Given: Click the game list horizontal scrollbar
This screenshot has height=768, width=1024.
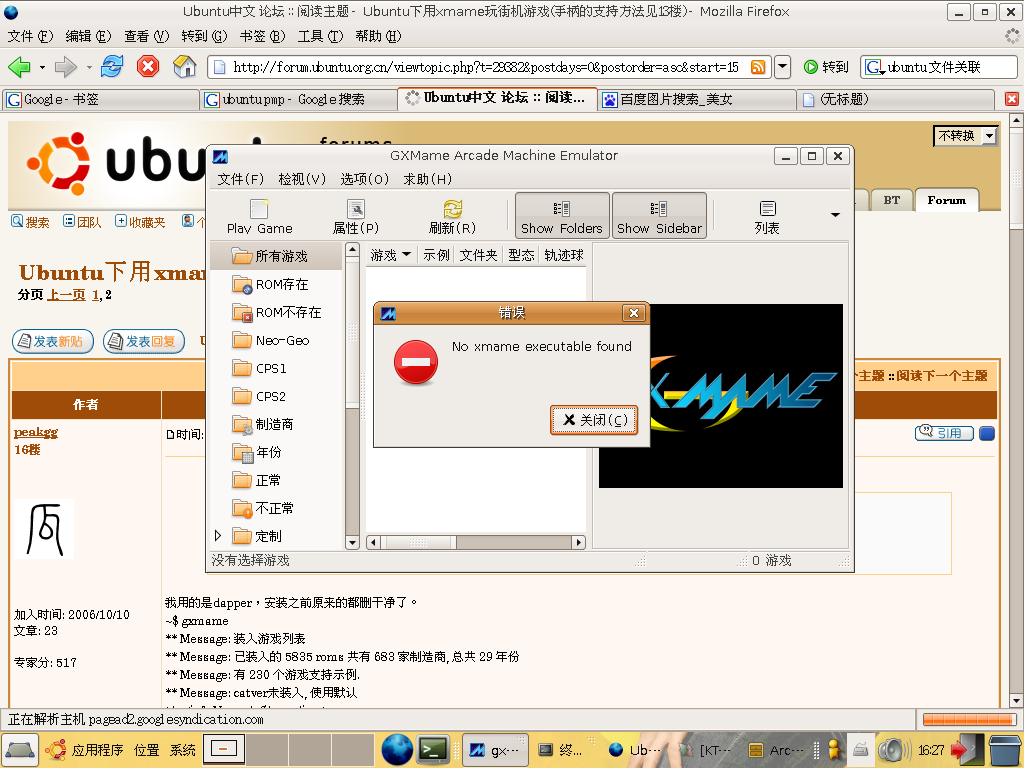Looking at the screenshot, I should 475,542.
